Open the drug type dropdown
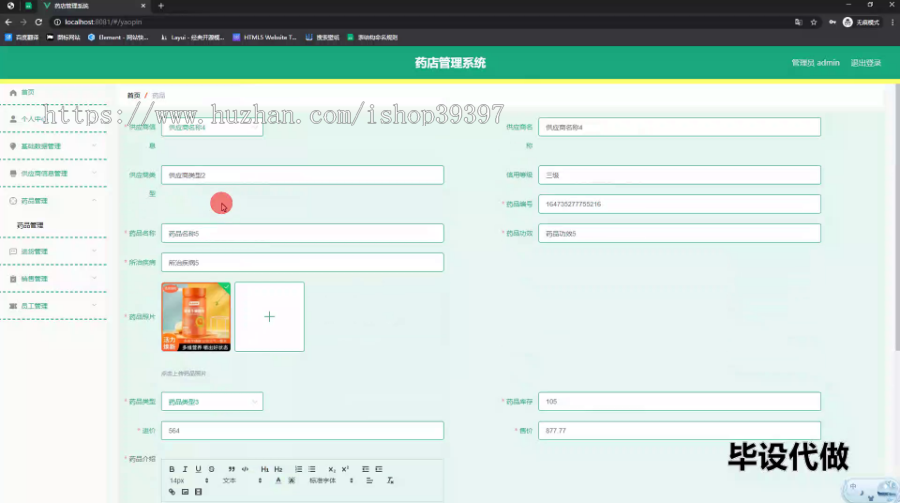The height and width of the screenshot is (503, 900). coord(212,401)
